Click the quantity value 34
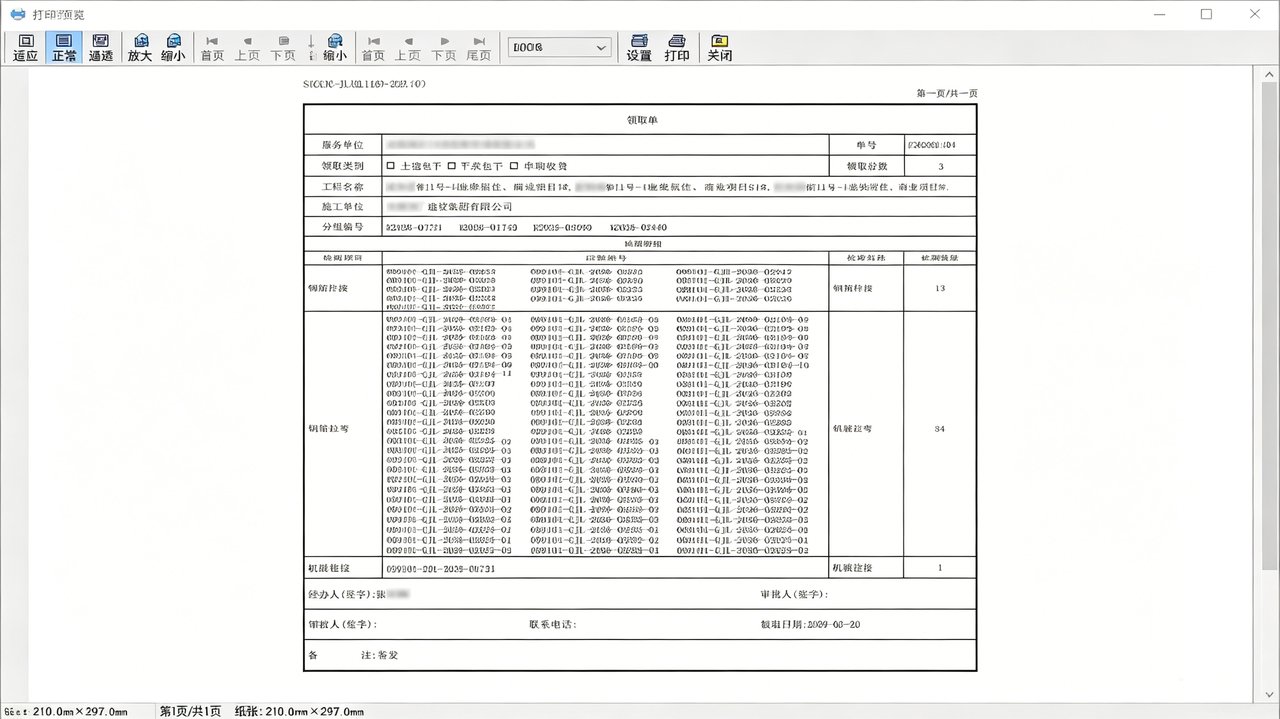 pyautogui.click(x=939, y=429)
